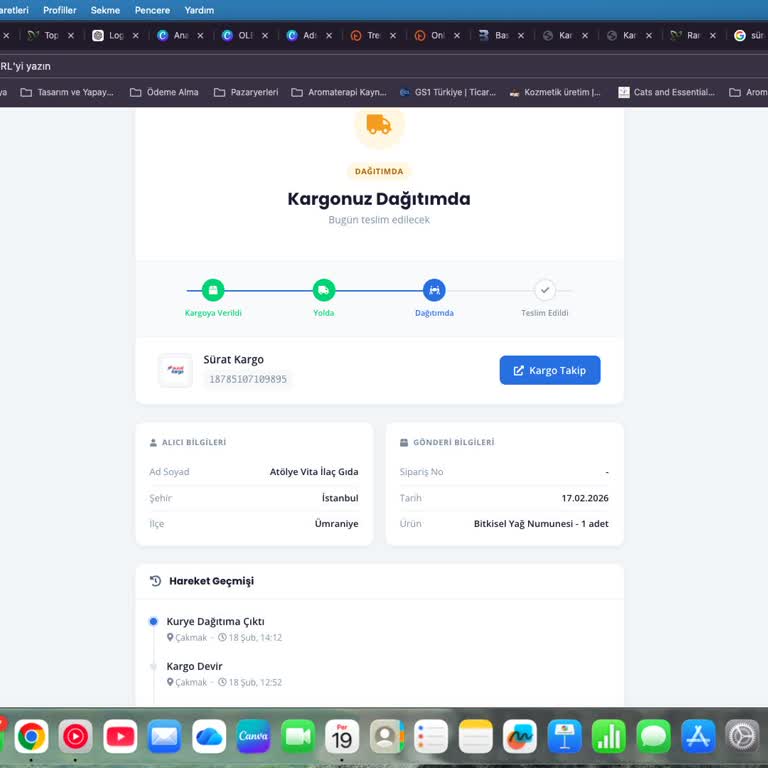Select the Kurye Dağıtıma Çıktı entry
The image size is (768, 768).
point(216,621)
